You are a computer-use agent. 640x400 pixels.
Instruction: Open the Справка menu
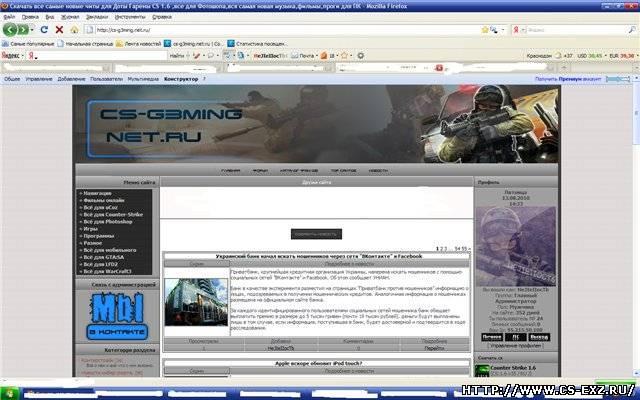pyautogui.click(x=162, y=17)
